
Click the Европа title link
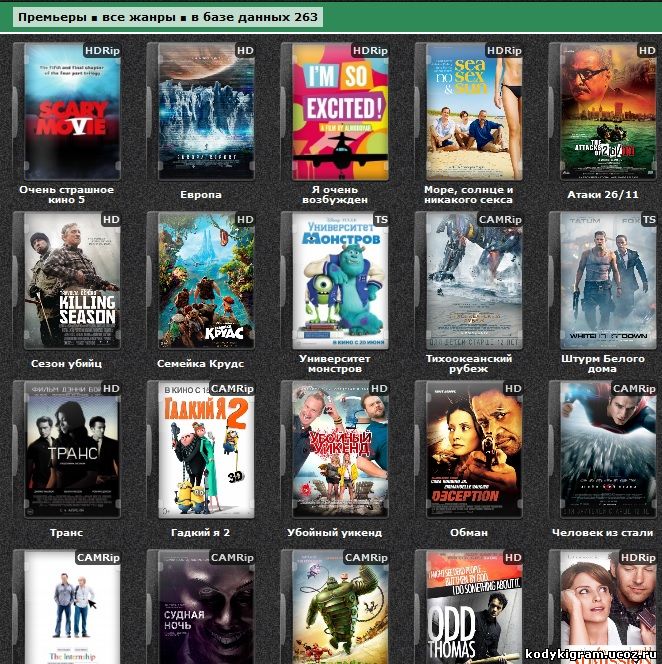(x=201, y=194)
